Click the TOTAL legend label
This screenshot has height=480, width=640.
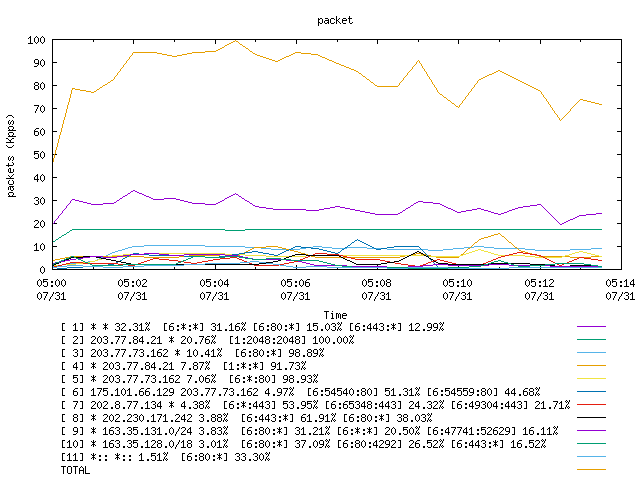(x=75, y=470)
